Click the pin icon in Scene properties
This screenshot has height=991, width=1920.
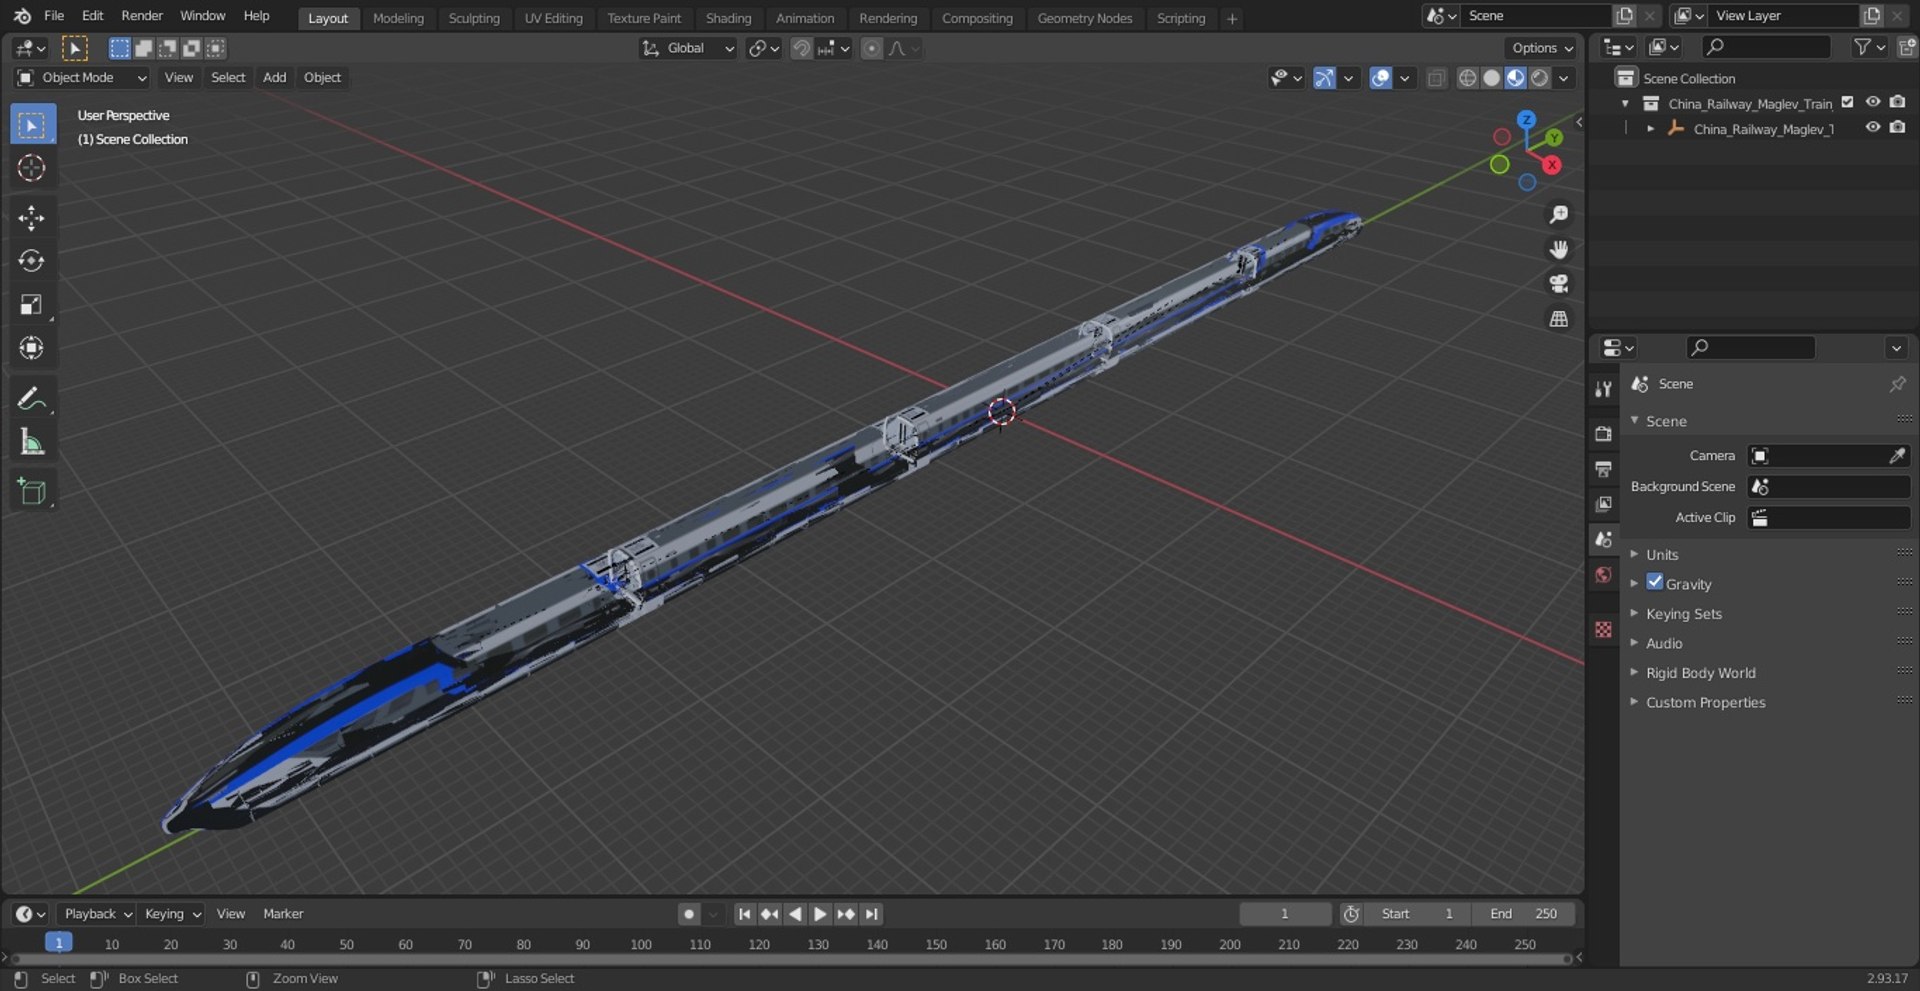[1897, 384]
